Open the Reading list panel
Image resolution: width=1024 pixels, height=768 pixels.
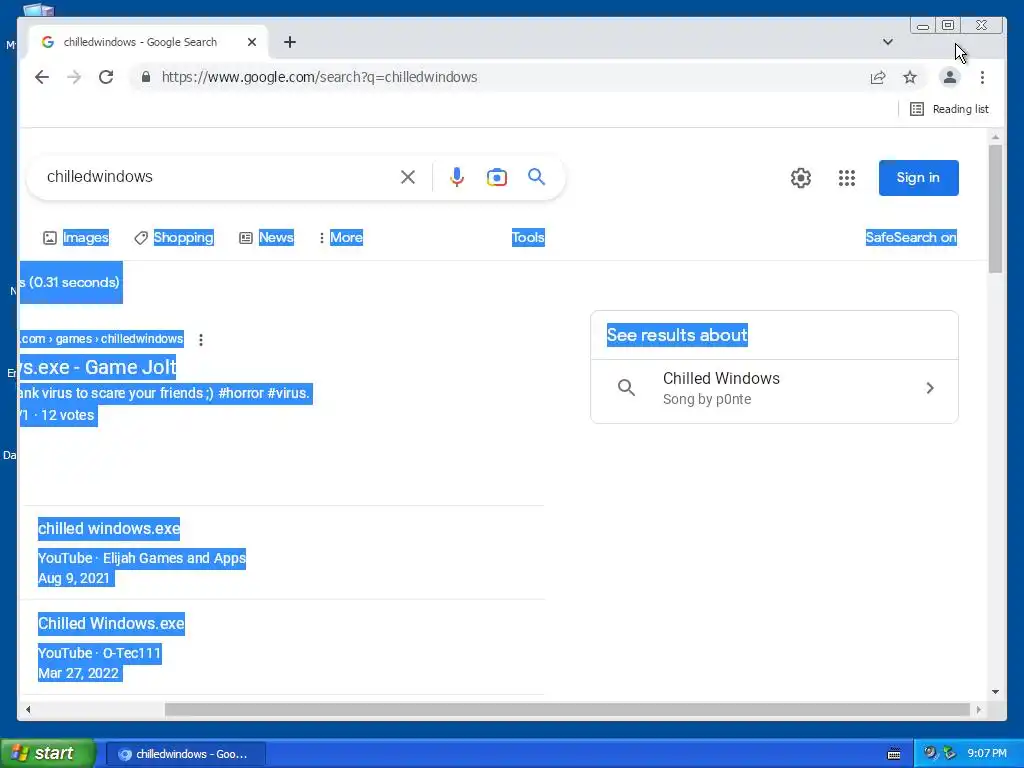click(949, 109)
